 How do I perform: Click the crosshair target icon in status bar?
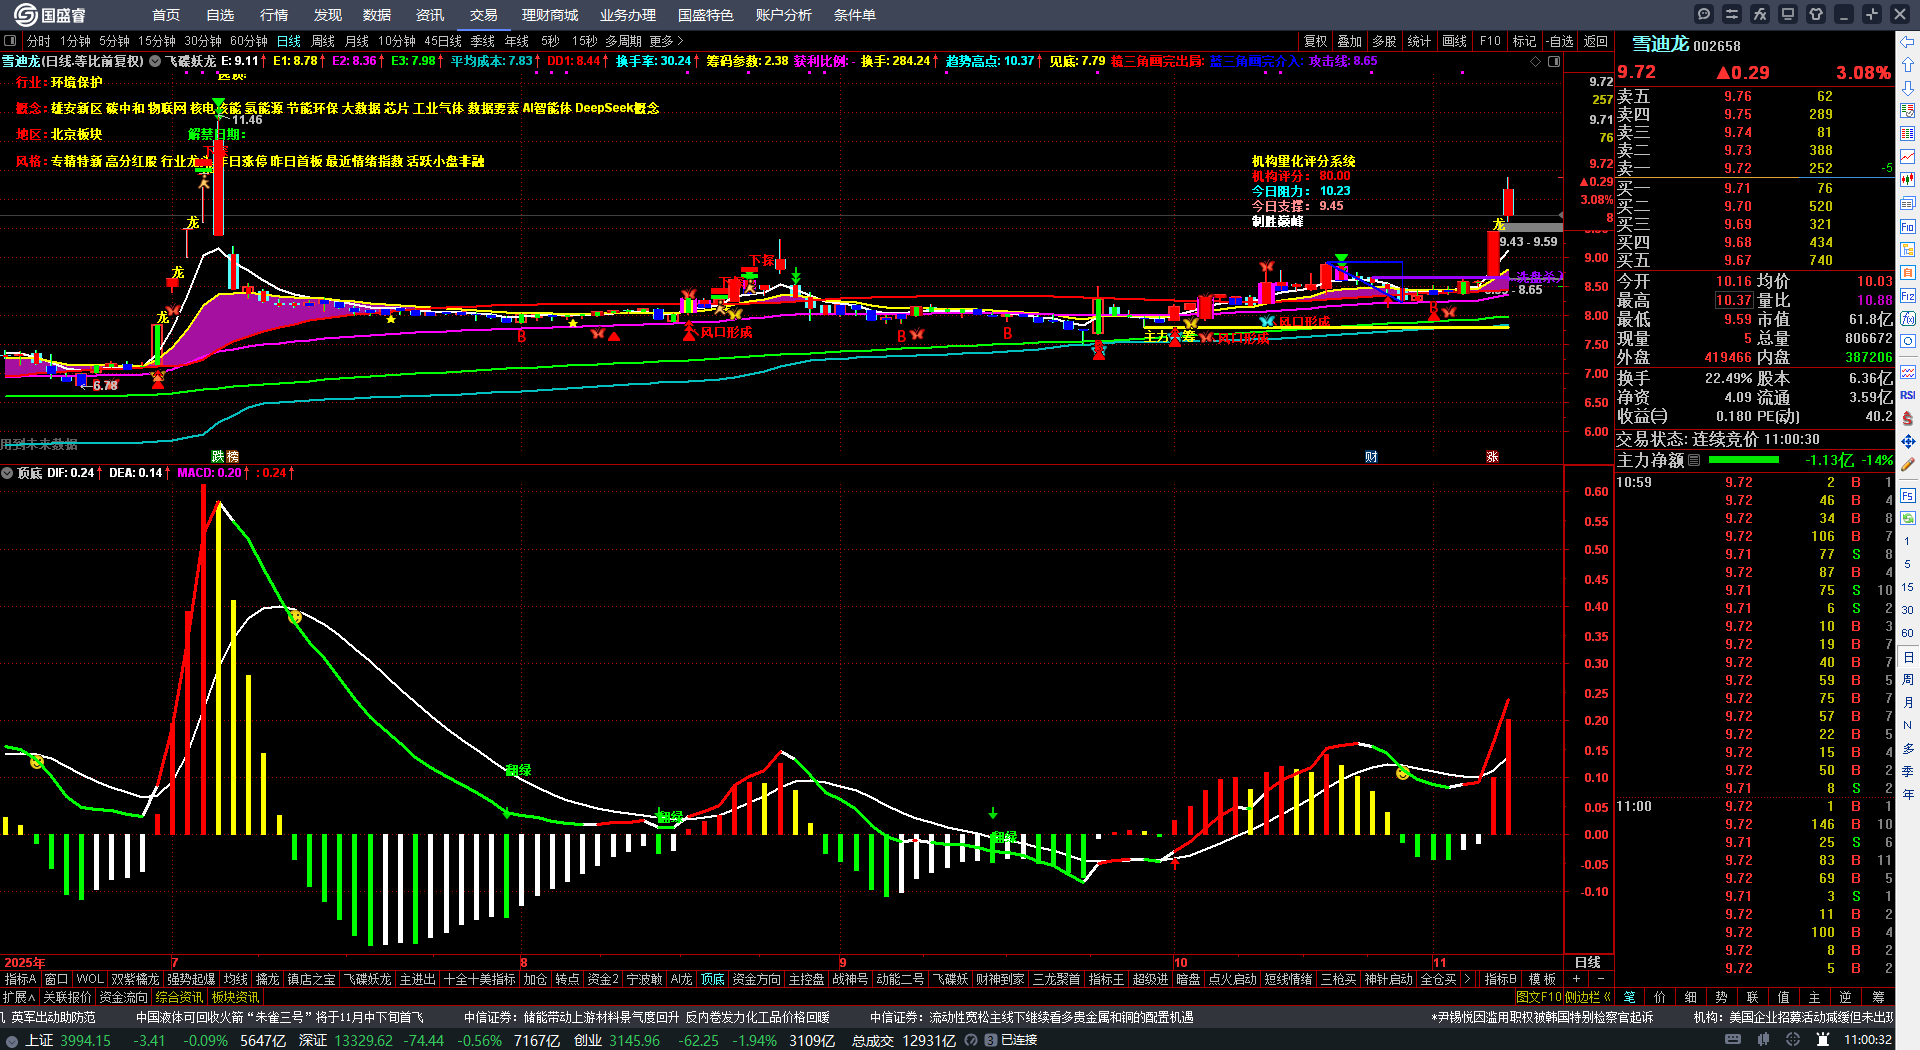(x=1794, y=1040)
